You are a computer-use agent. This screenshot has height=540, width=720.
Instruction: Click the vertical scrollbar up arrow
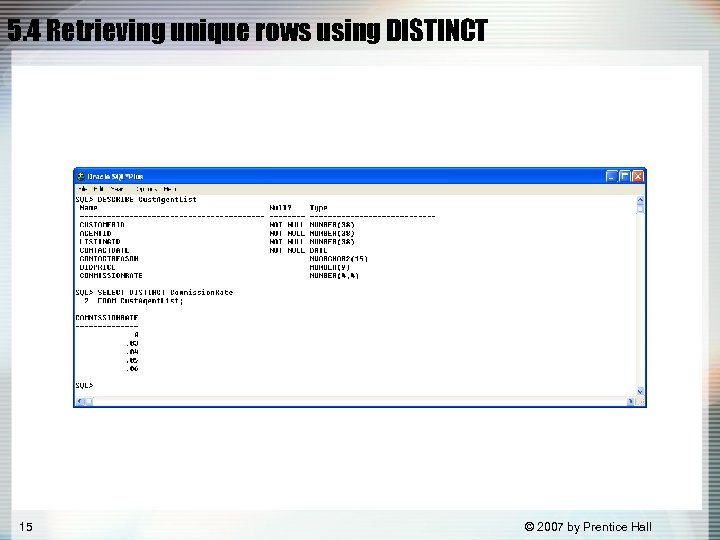coord(640,200)
